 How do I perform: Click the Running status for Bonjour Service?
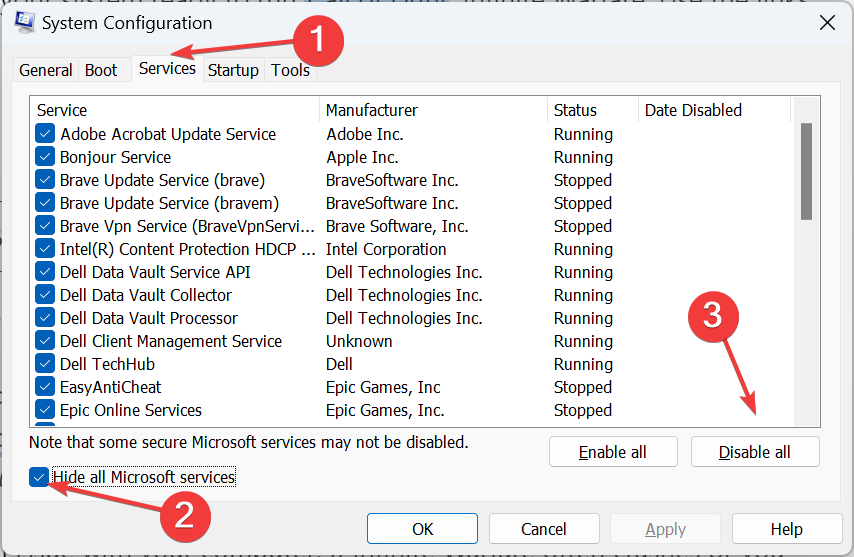pyautogui.click(x=583, y=157)
